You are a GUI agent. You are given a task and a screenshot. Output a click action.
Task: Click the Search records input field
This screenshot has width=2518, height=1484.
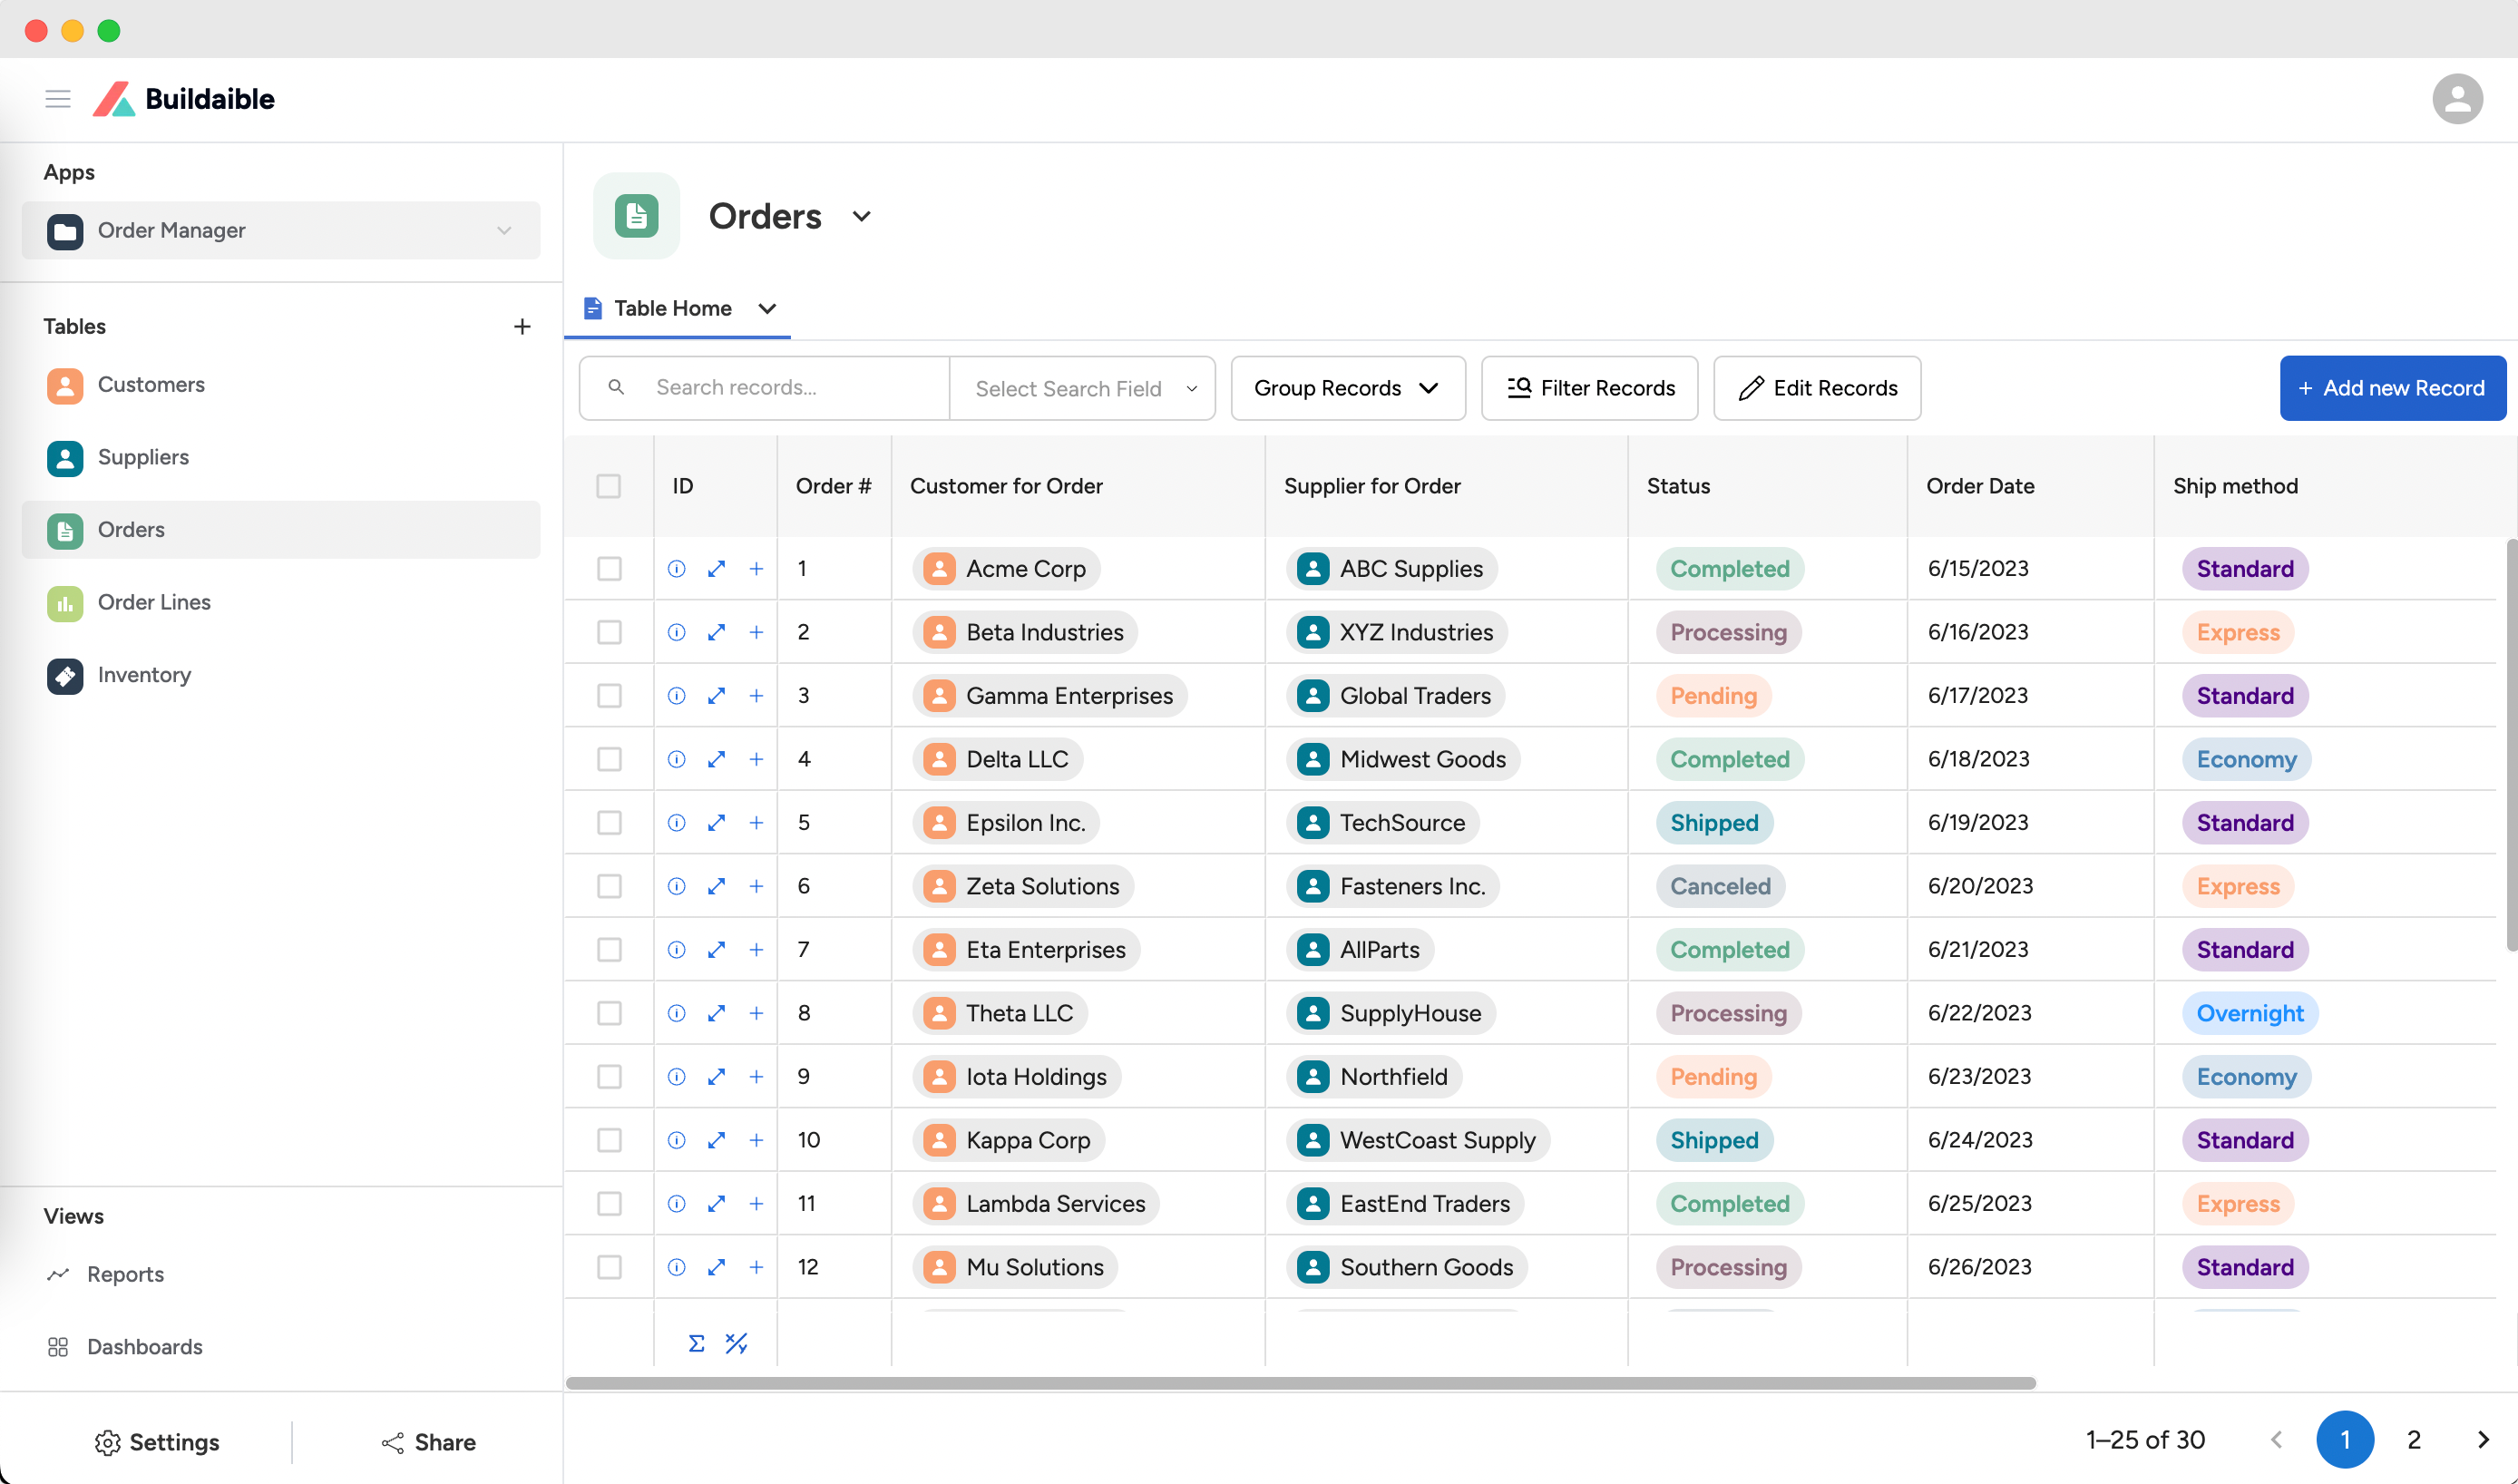pos(765,388)
